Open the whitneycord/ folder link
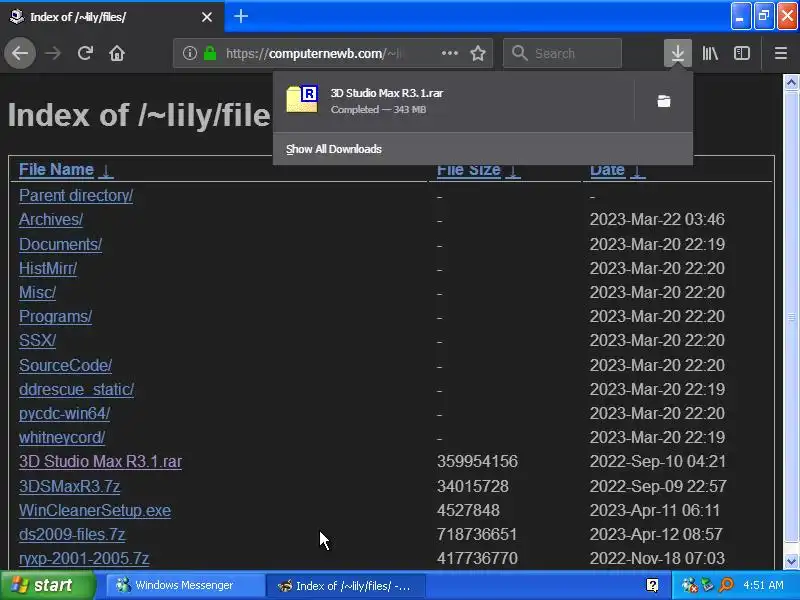 62,437
